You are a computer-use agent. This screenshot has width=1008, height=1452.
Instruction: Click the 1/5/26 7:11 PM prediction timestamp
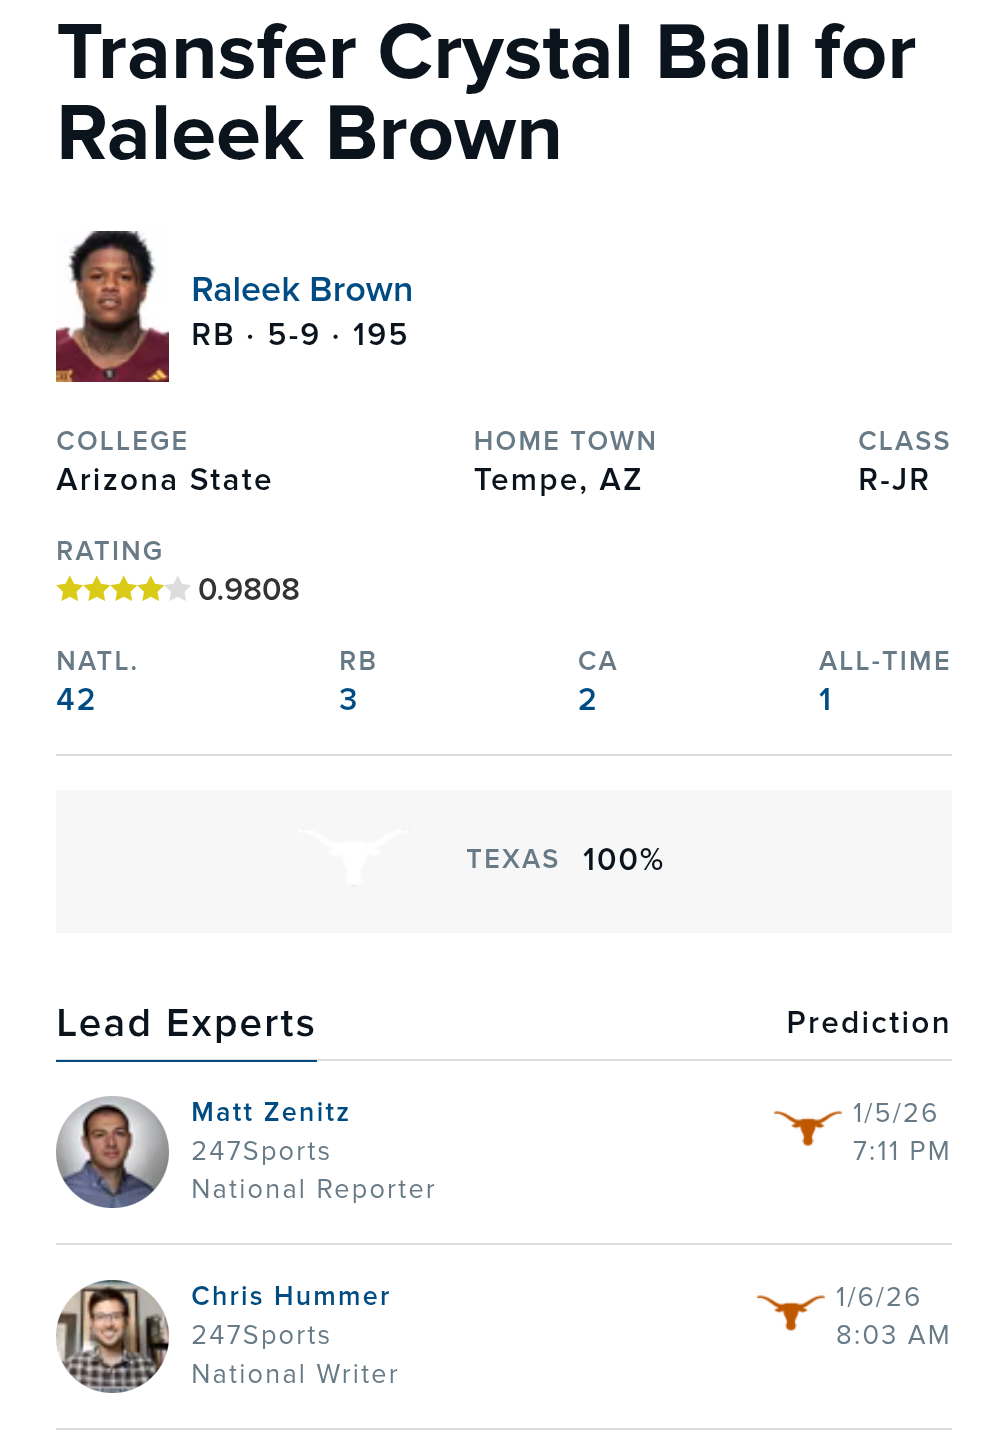pyautogui.click(x=899, y=1132)
